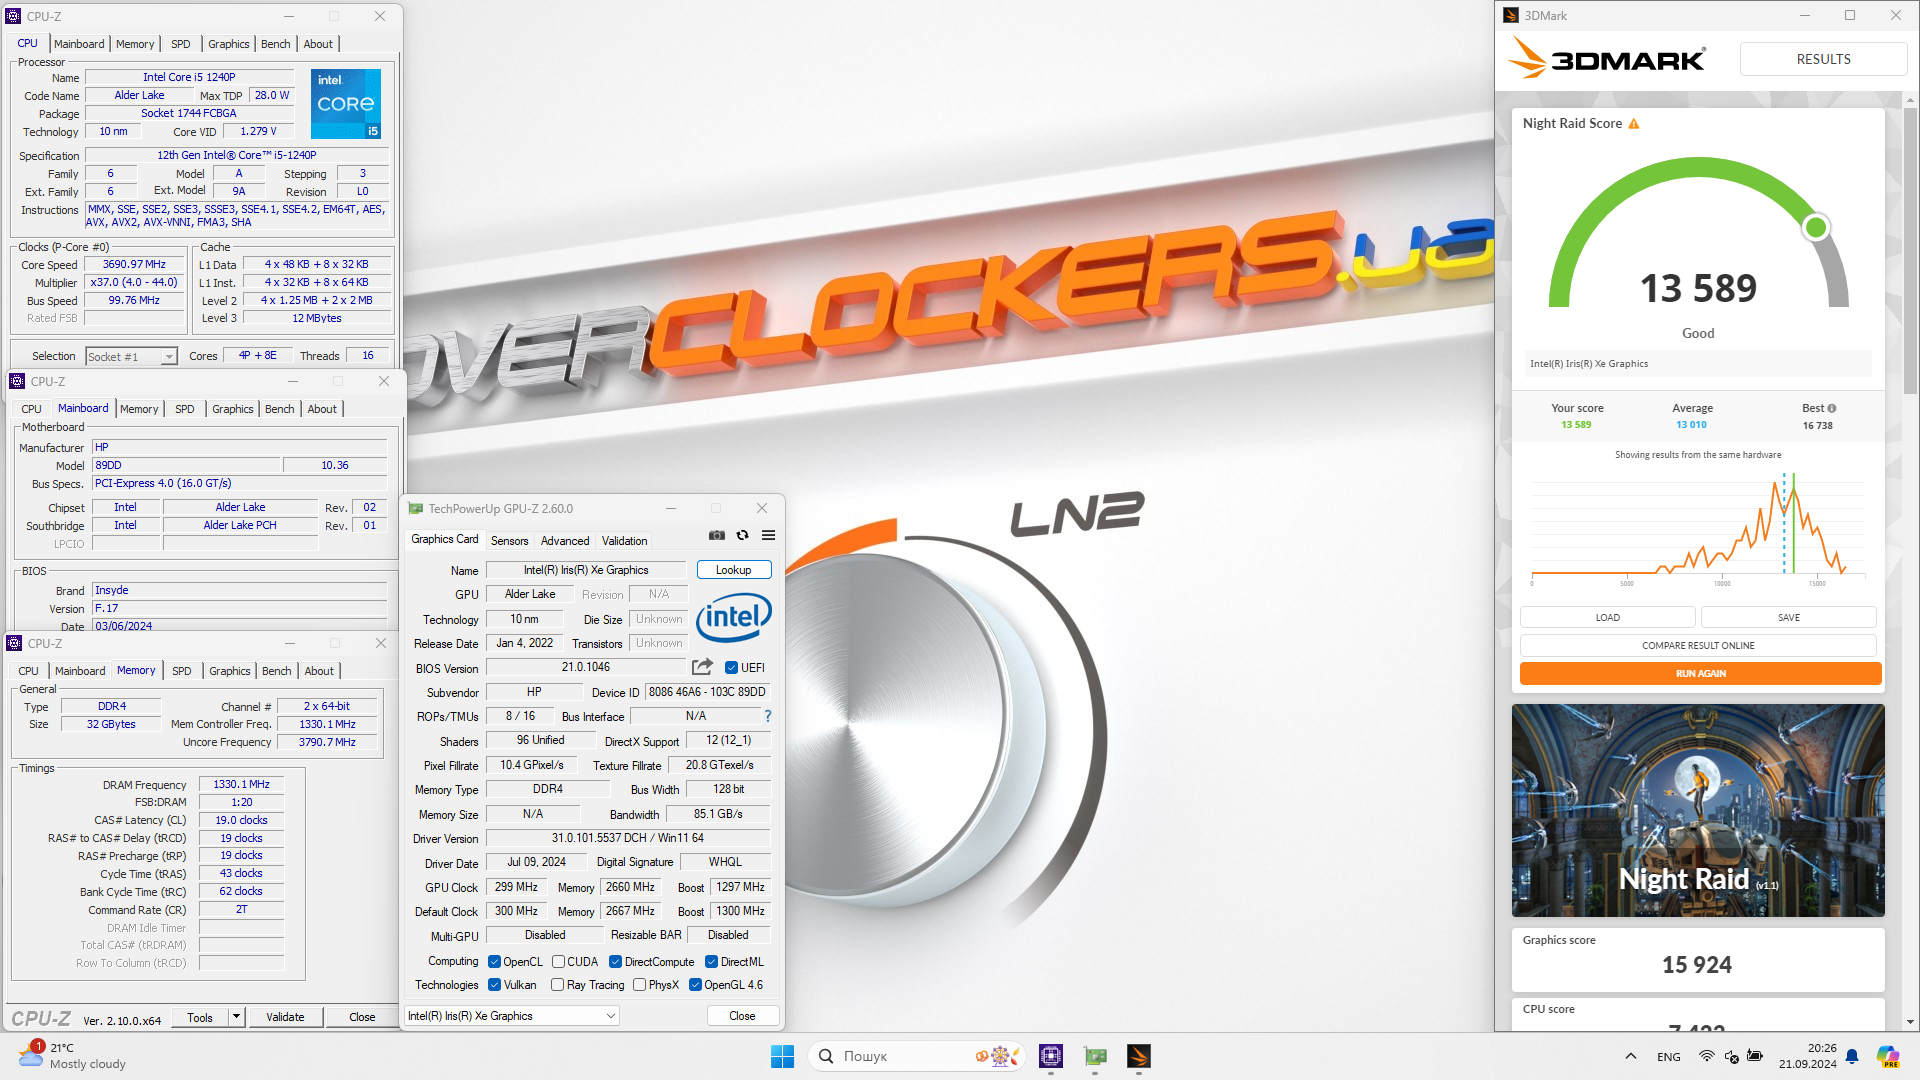
Task: Open the Copilot preview icon
Action: click(x=1887, y=1056)
